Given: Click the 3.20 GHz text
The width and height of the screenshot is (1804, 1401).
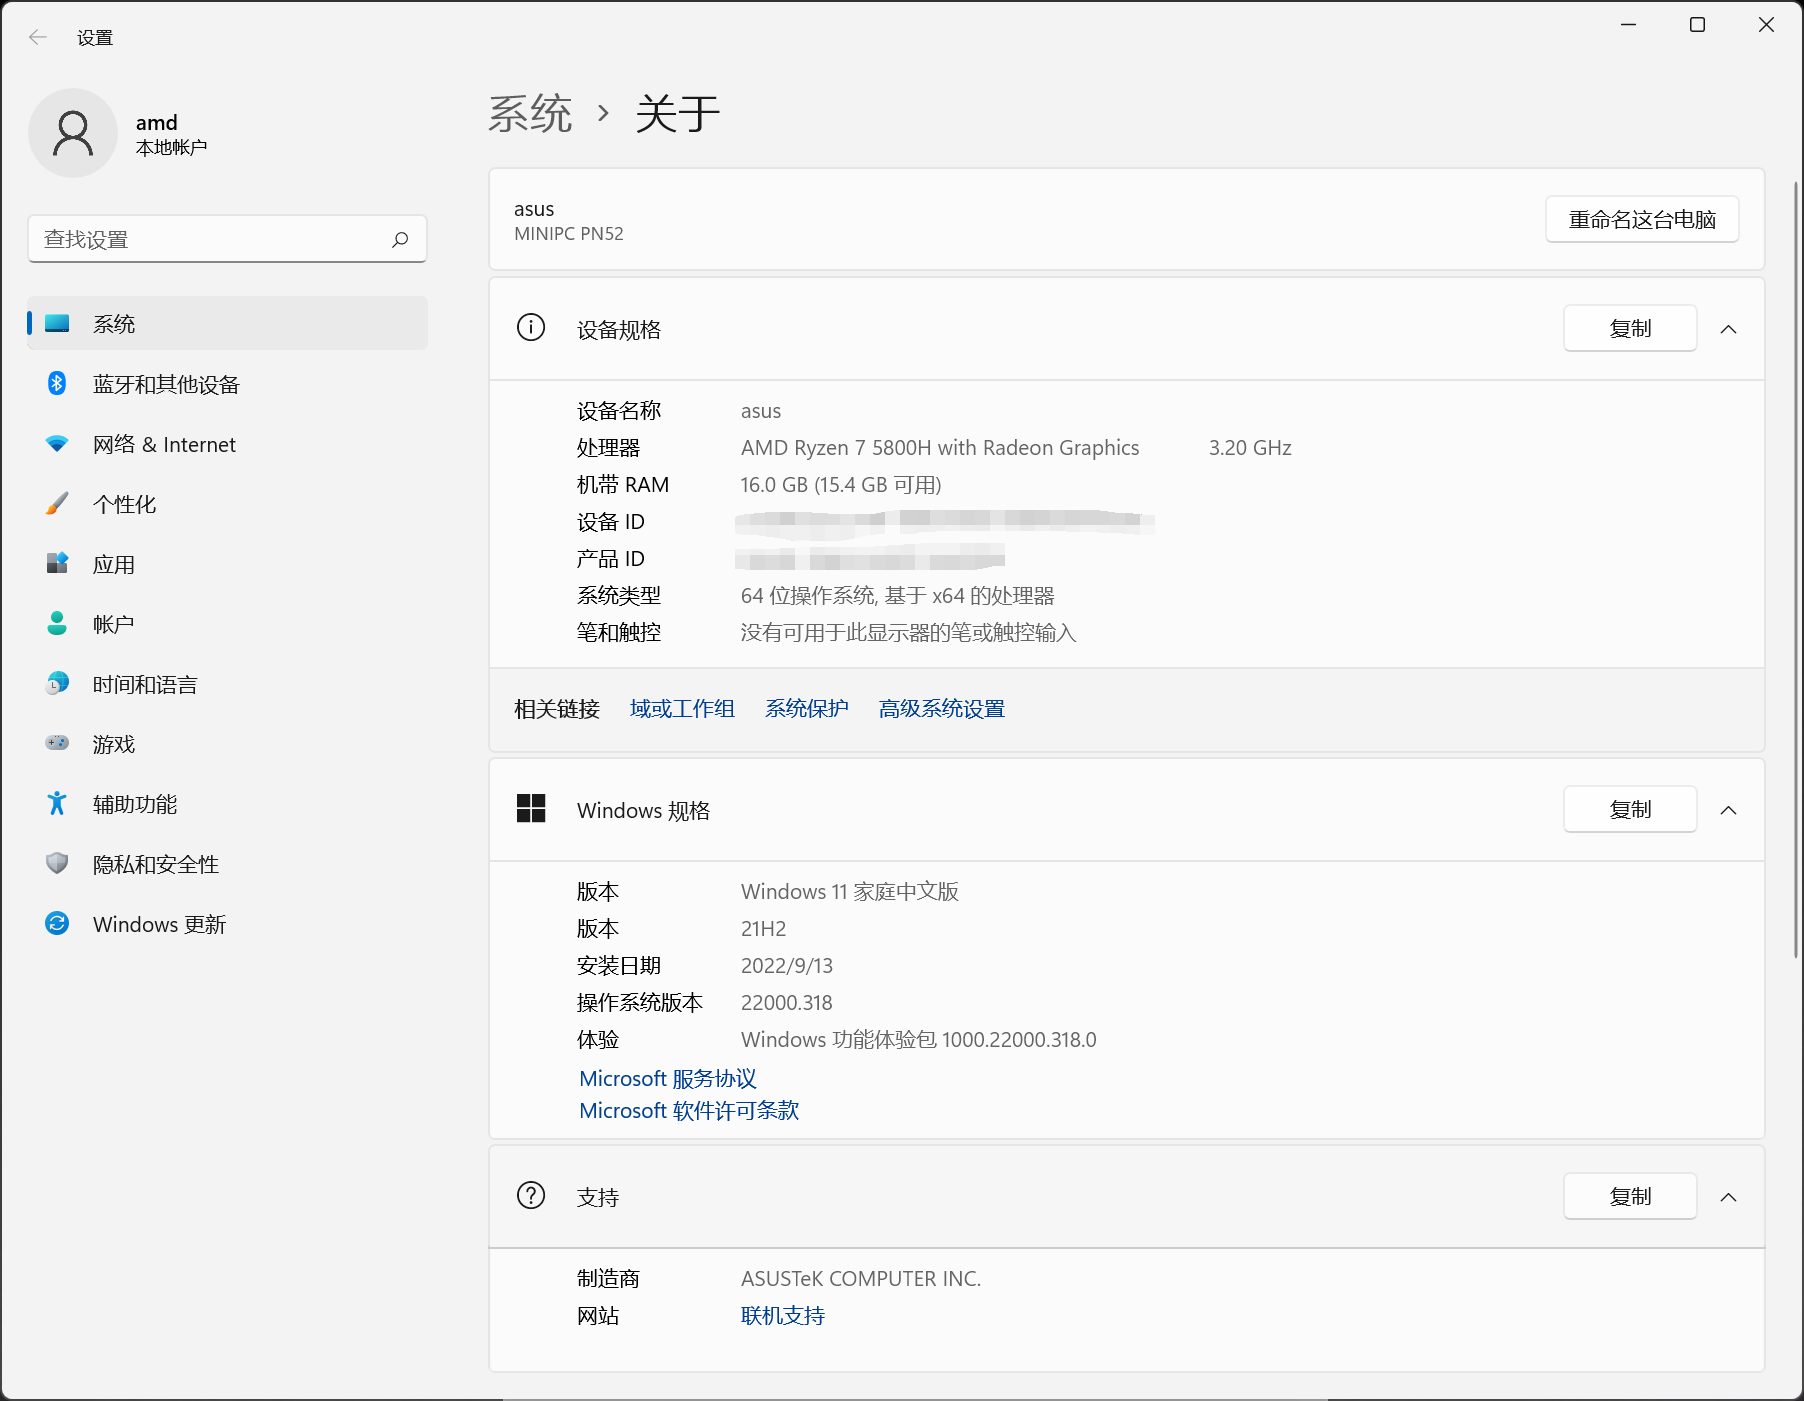Looking at the screenshot, I should click(x=1250, y=447).
